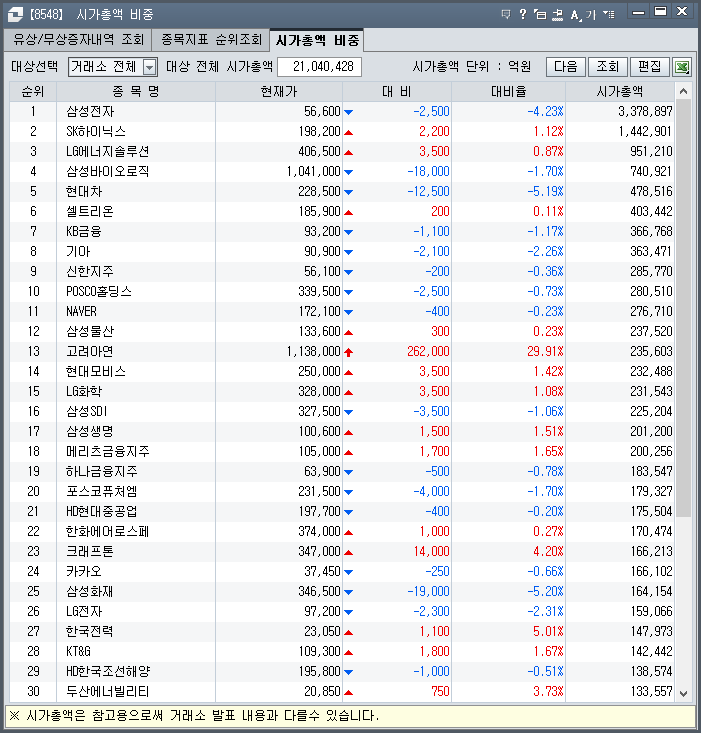The image size is (701, 733).
Task: Select the LG전자 stock name
Action: (x=84, y=612)
